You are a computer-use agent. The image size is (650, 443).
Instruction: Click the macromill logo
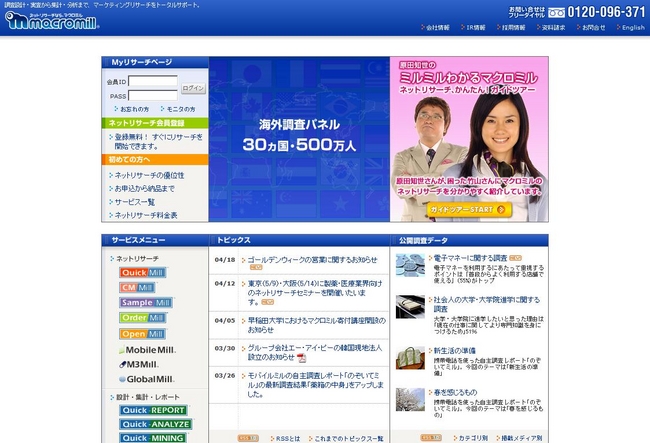point(52,21)
